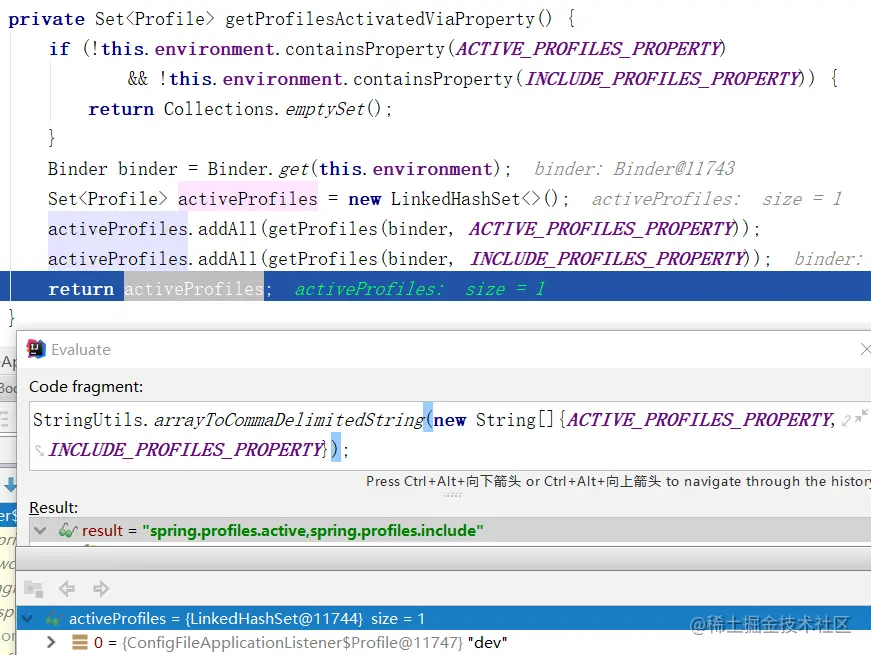Click the copy panes icon left of back arrow
Image resolution: width=871 pixels, height=655 pixels.
(x=33, y=589)
